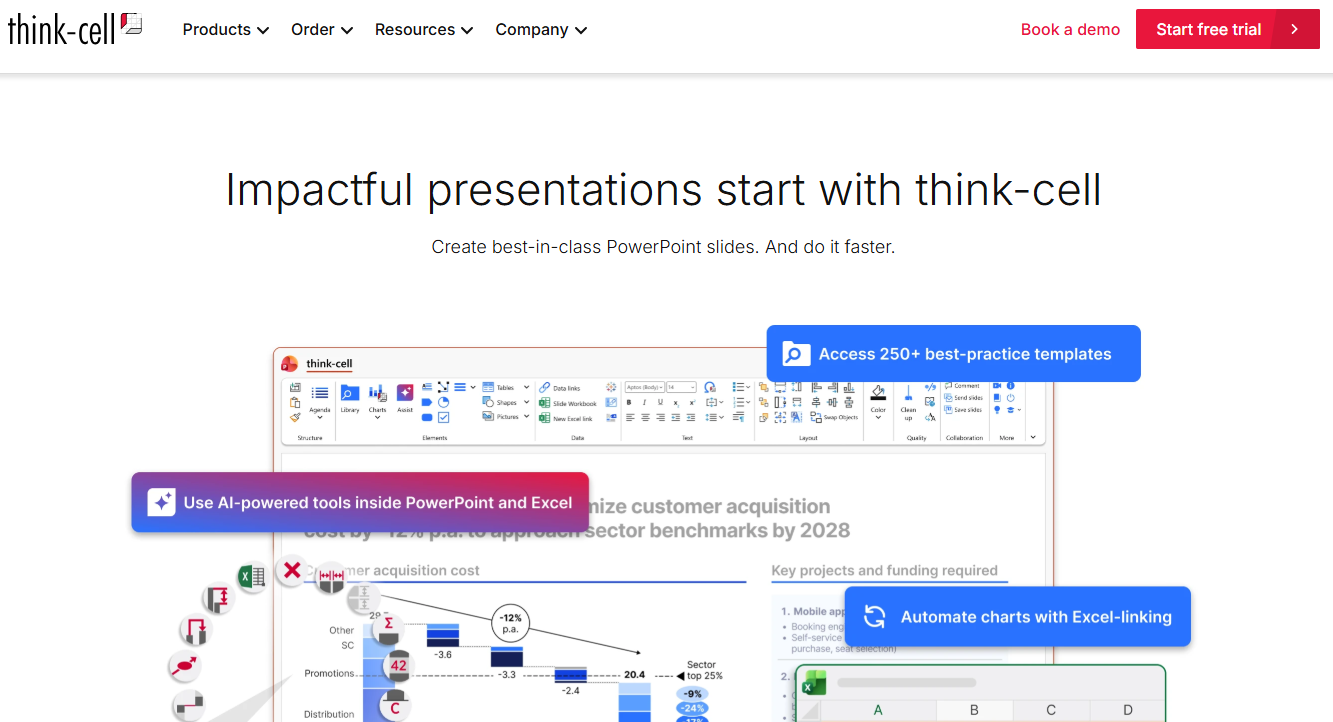Click the Book a demo link
This screenshot has height=722, width=1333.
coord(1070,30)
